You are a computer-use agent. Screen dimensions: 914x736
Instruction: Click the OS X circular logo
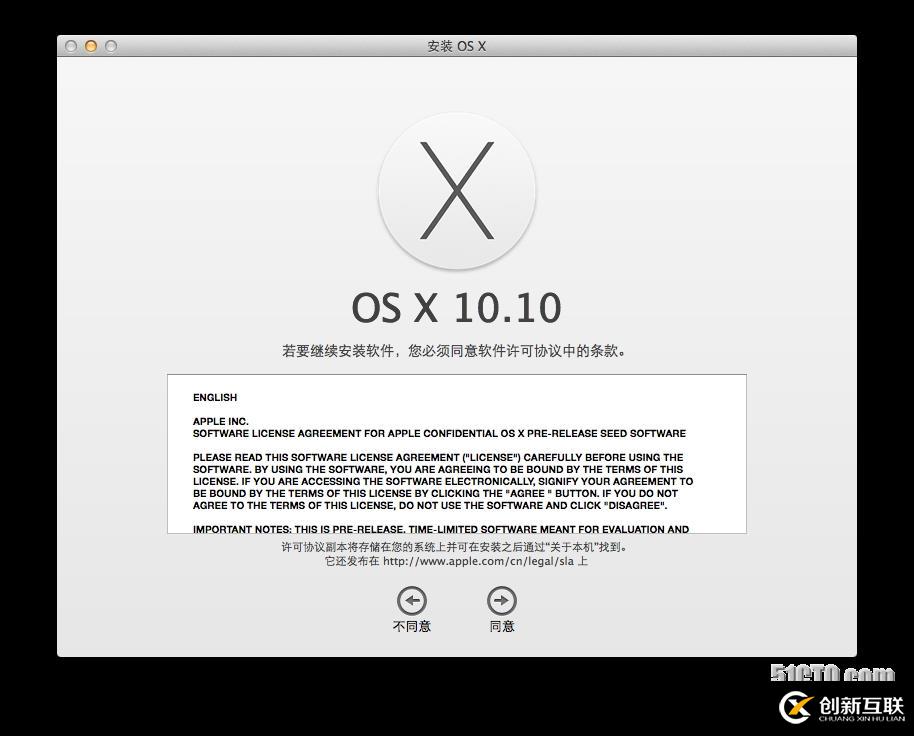pos(457,191)
